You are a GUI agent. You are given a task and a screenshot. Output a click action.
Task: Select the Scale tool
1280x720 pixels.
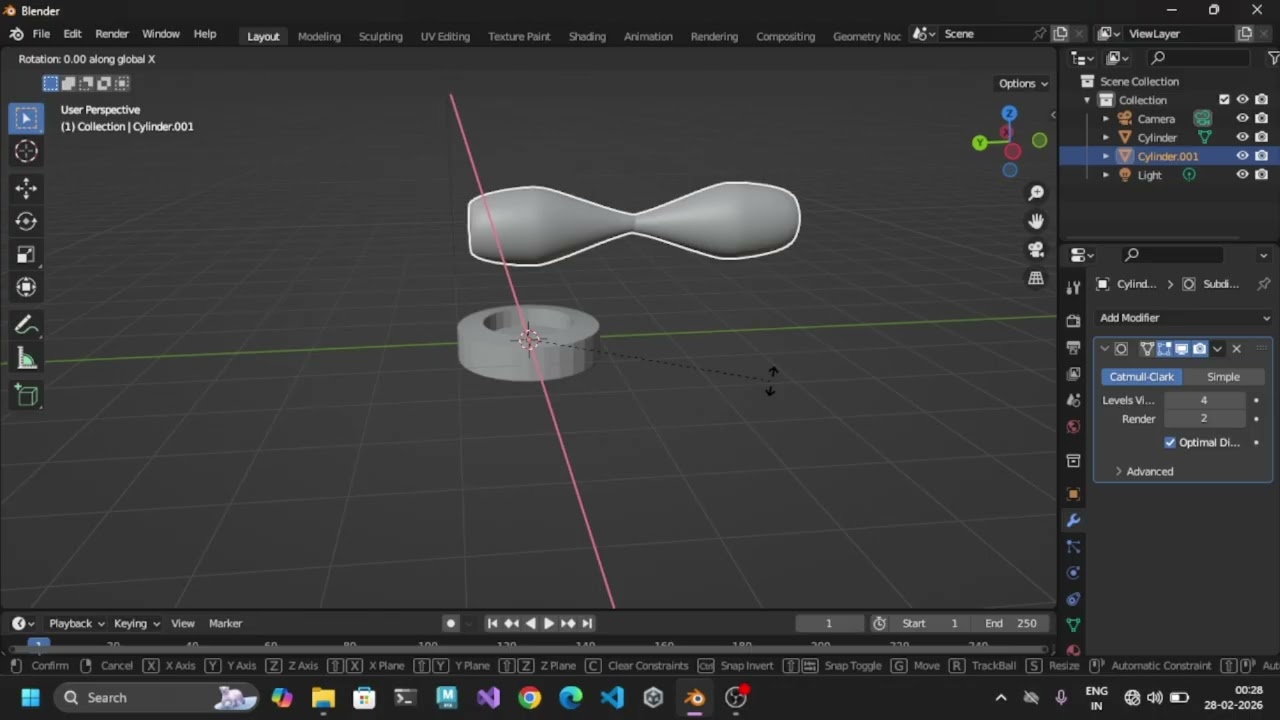click(x=26, y=254)
